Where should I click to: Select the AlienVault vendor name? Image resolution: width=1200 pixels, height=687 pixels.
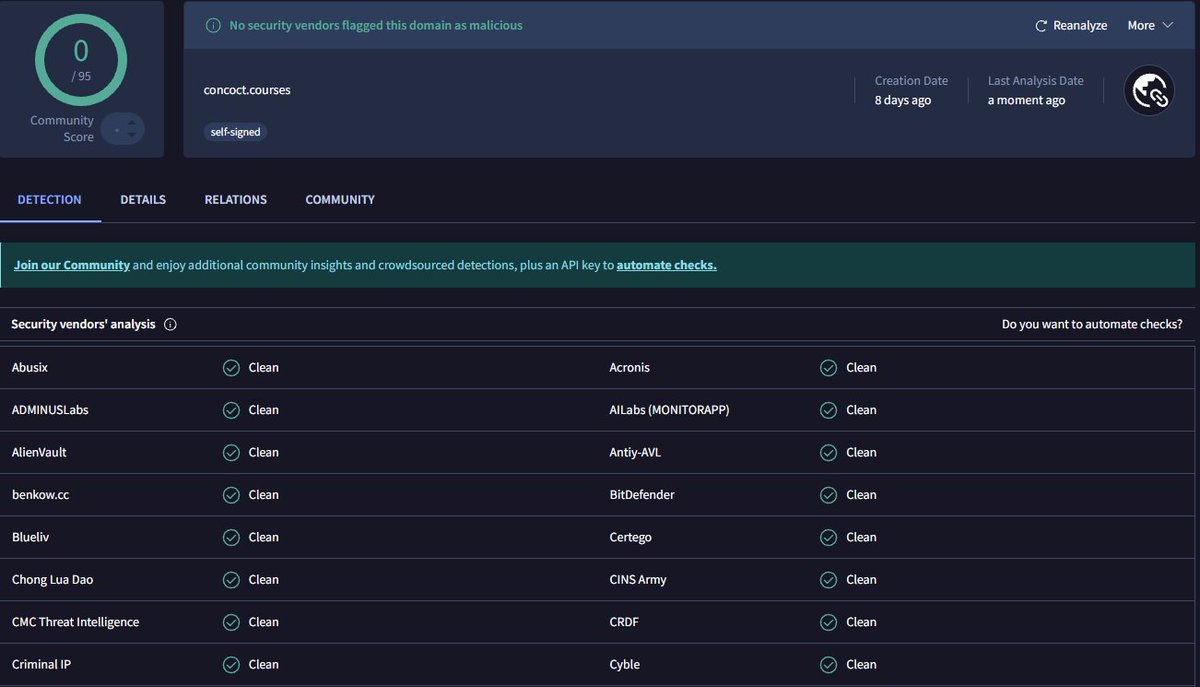pos(39,453)
